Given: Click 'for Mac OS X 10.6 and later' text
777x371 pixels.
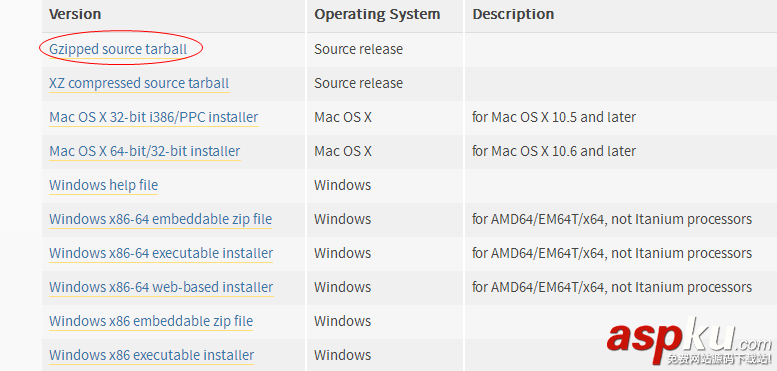Looking at the screenshot, I should click(554, 151).
